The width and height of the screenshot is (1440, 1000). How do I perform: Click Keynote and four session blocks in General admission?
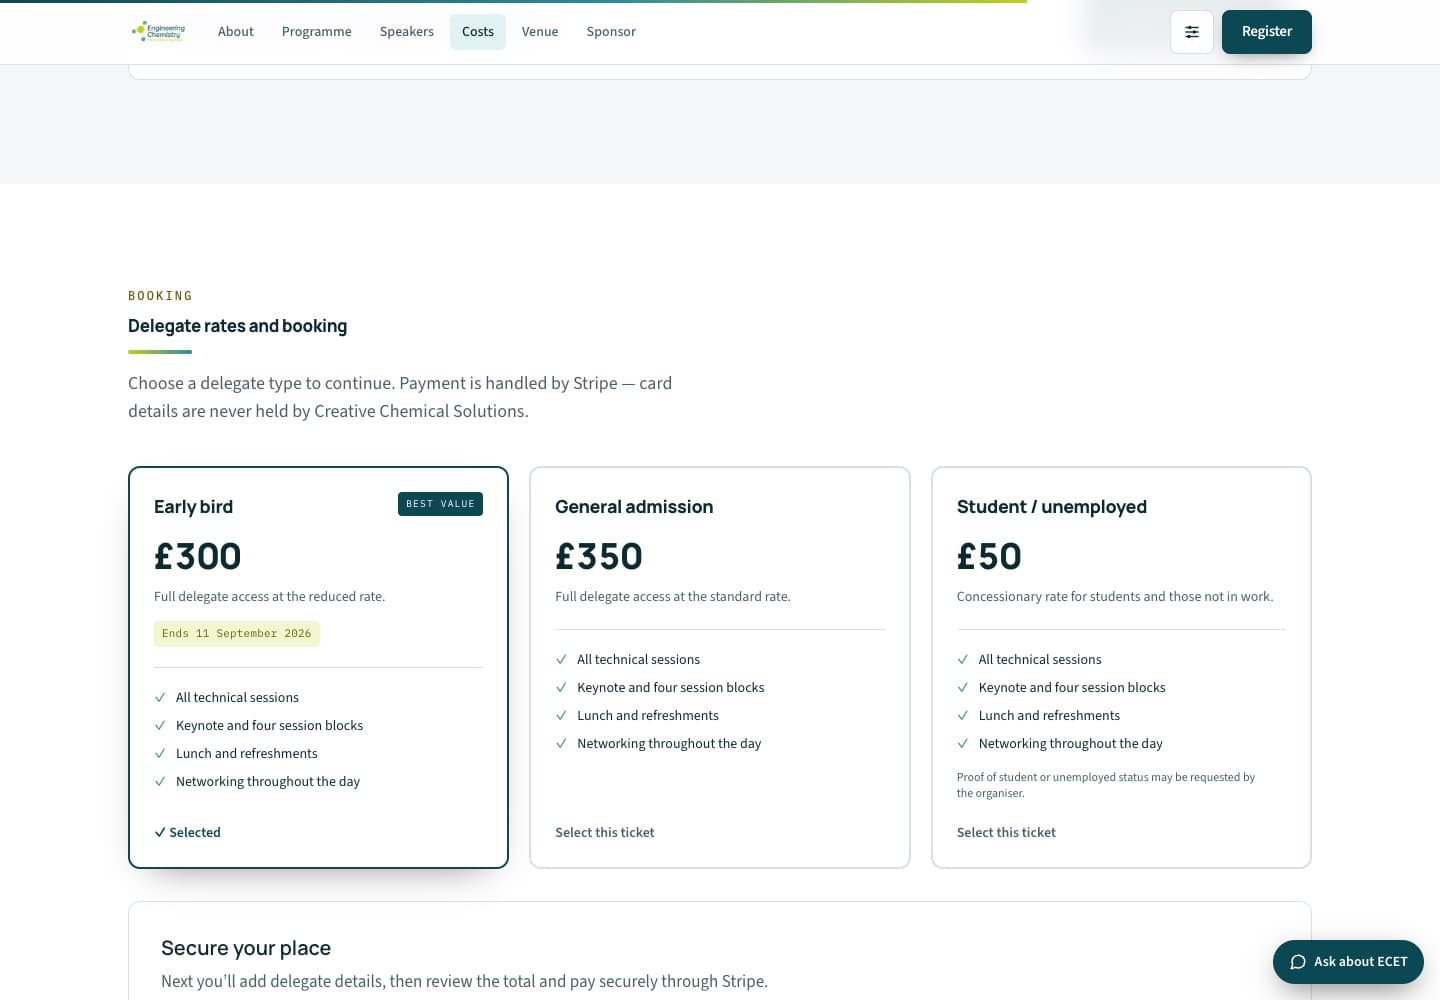pyautogui.click(x=670, y=688)
